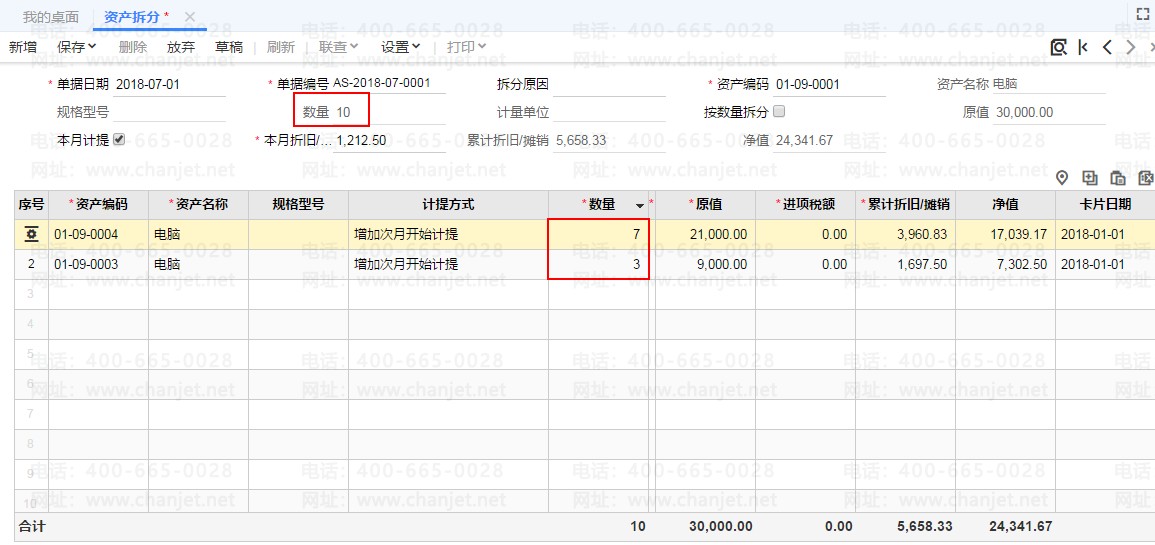Click 原值 cell 21,000.00

click(705, 234)
